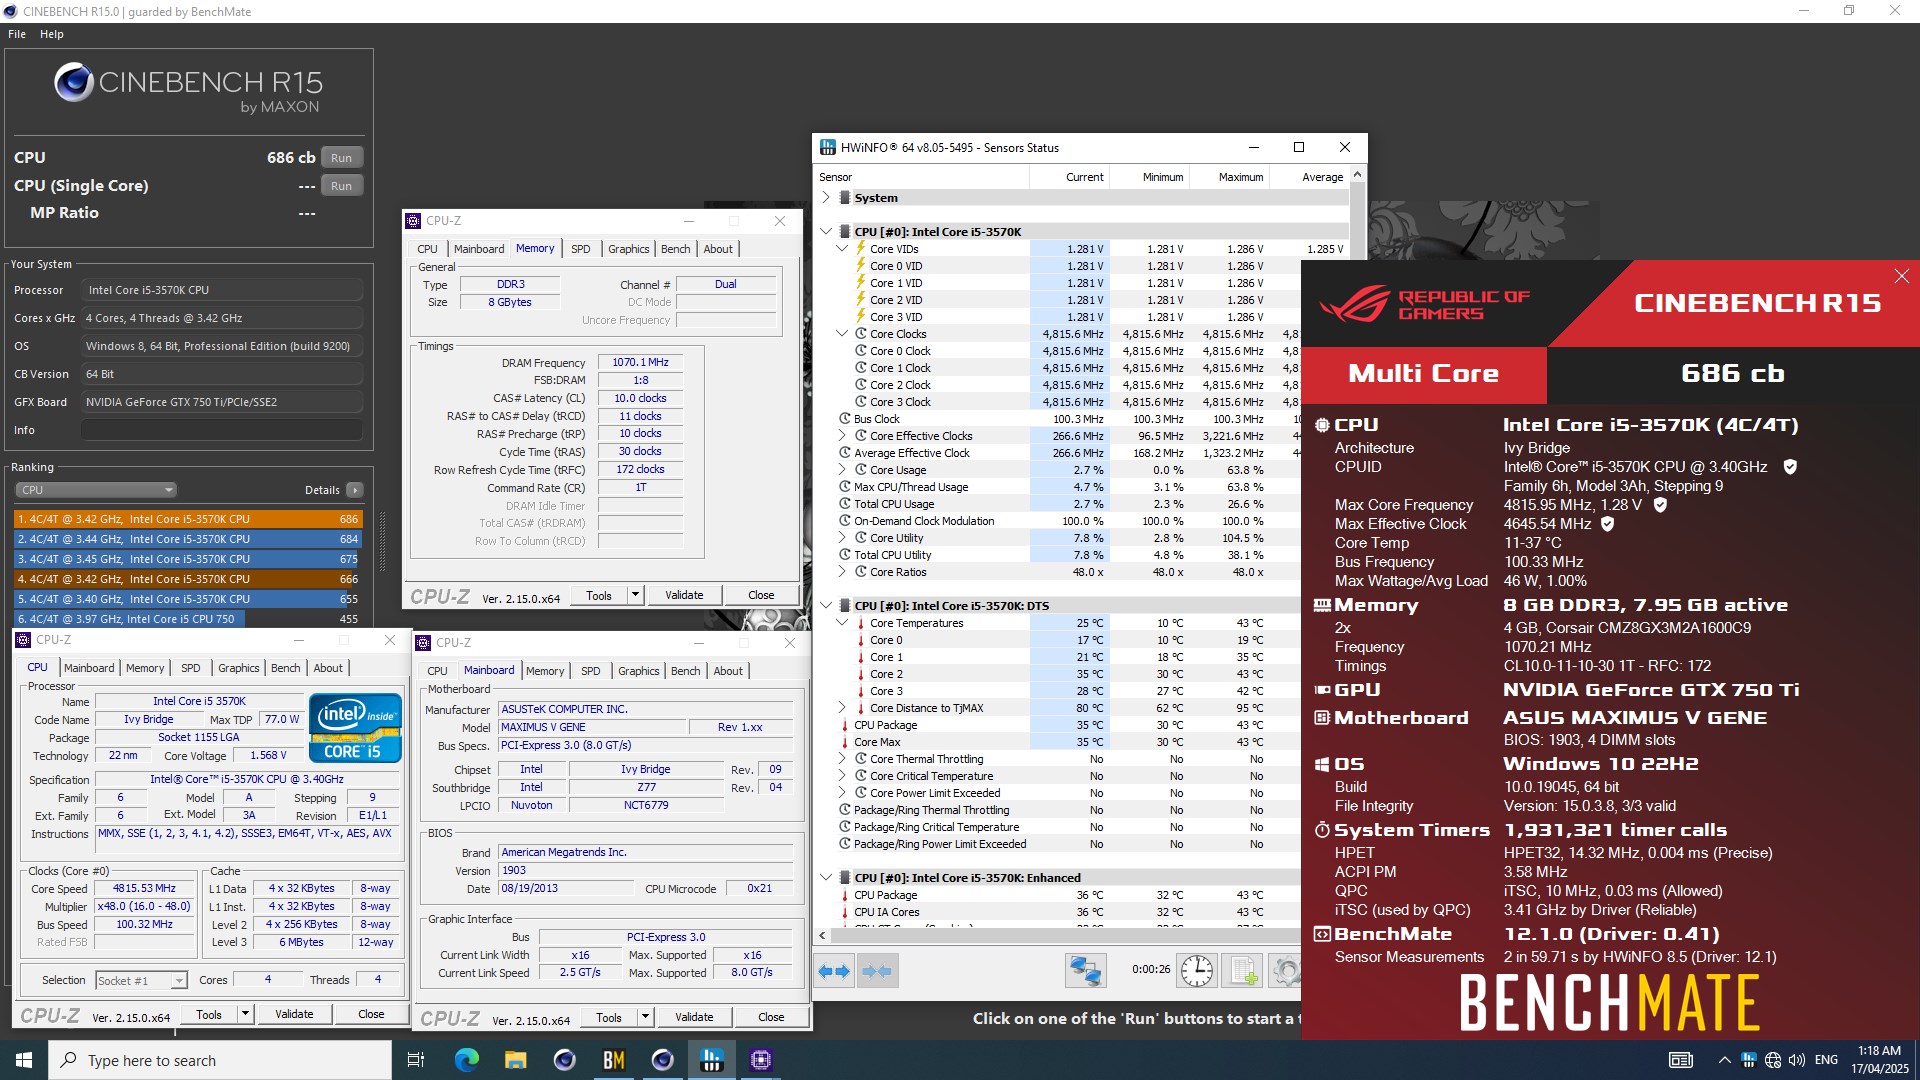Image resolution: width=1920 pixels, height=1080 pixels.
Task: Close the BenchMate result overlay with the X
Action: pos(1901,276)
